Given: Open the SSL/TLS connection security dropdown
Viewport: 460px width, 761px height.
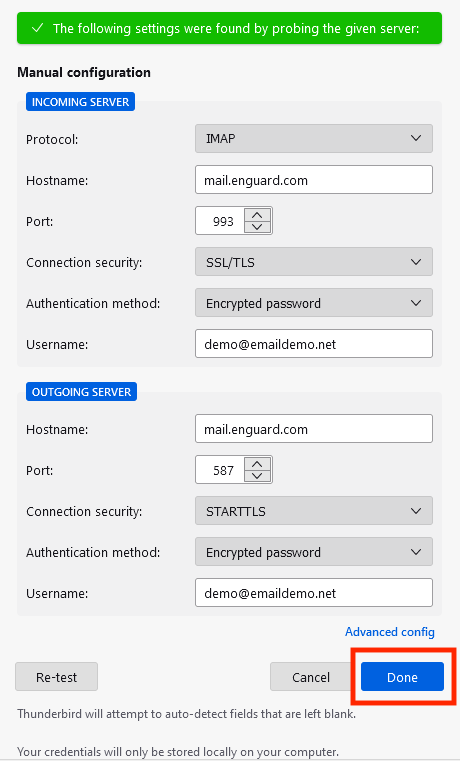Looking at the screenshot, I should tap(314, 262).
